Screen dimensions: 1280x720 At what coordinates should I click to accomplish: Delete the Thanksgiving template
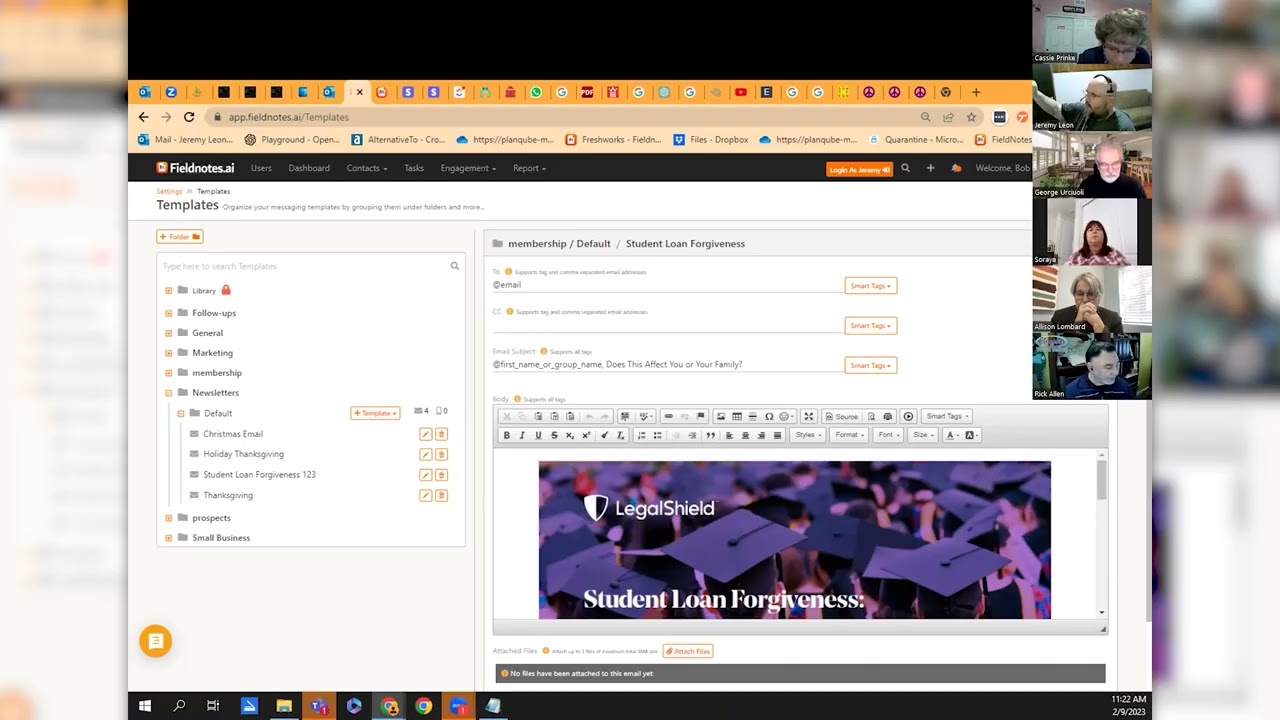pos(441,495)
